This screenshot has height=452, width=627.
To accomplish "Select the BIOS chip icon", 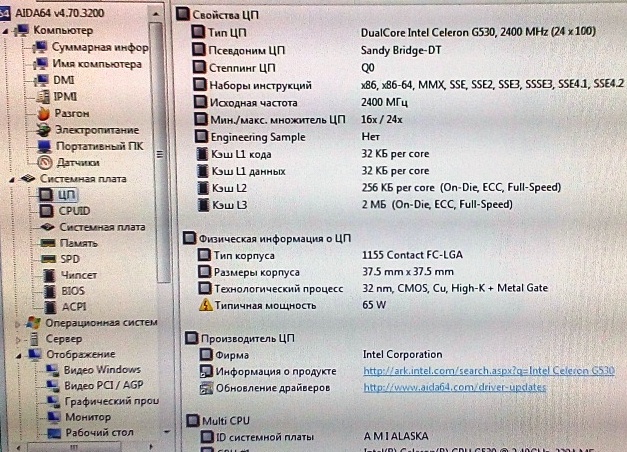I will pos(50,291).
